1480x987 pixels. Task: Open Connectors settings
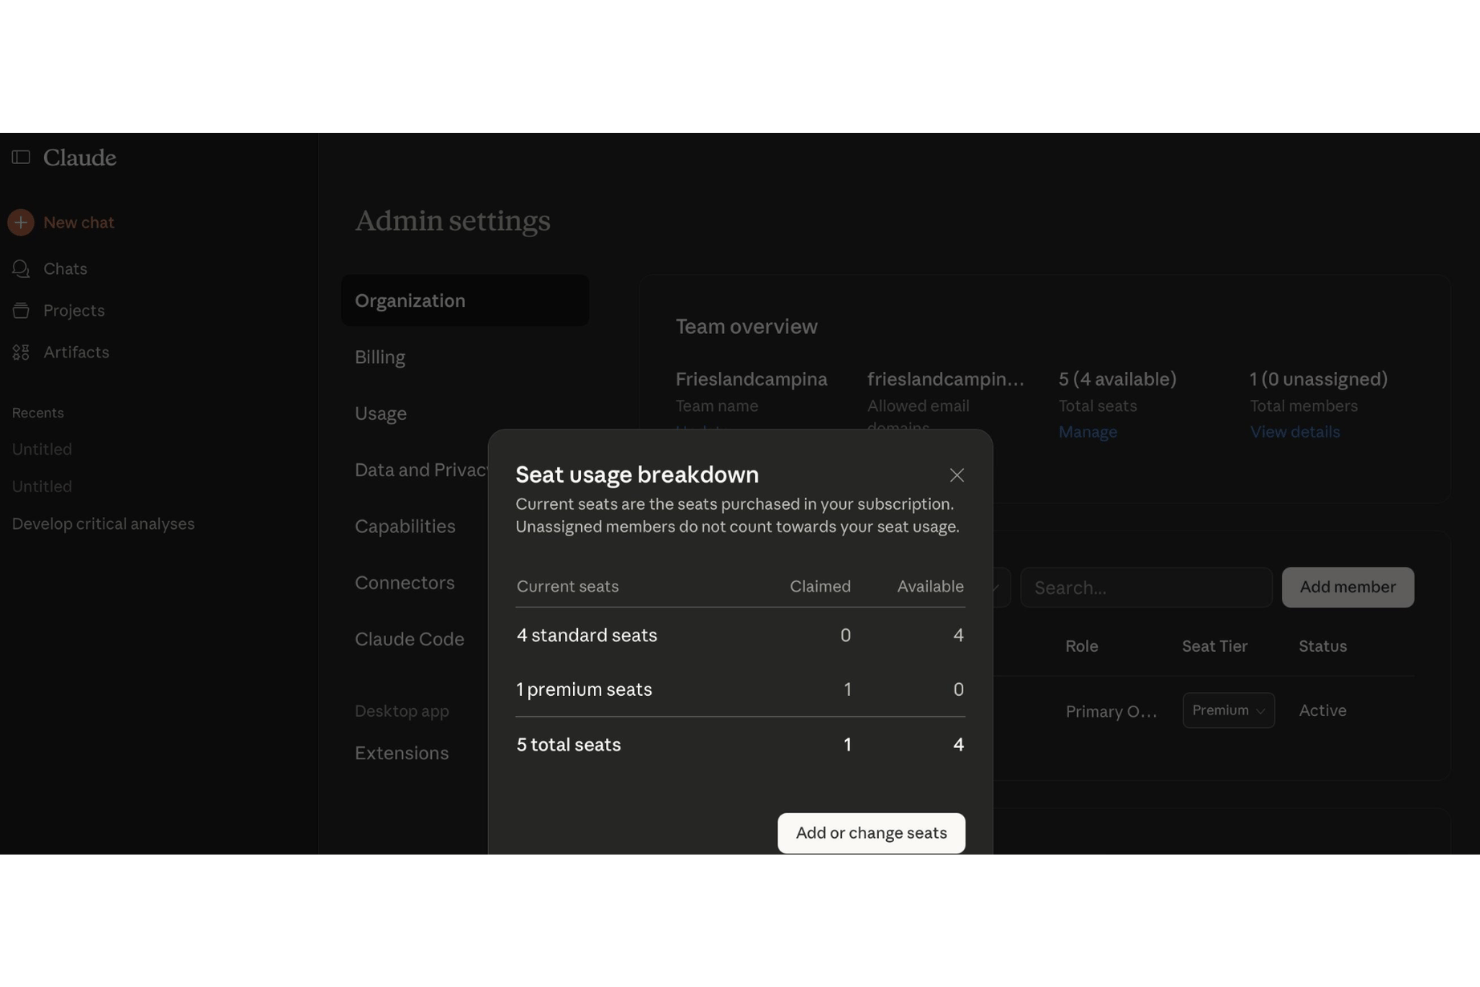pyautogui.click(x=405, y=582)
